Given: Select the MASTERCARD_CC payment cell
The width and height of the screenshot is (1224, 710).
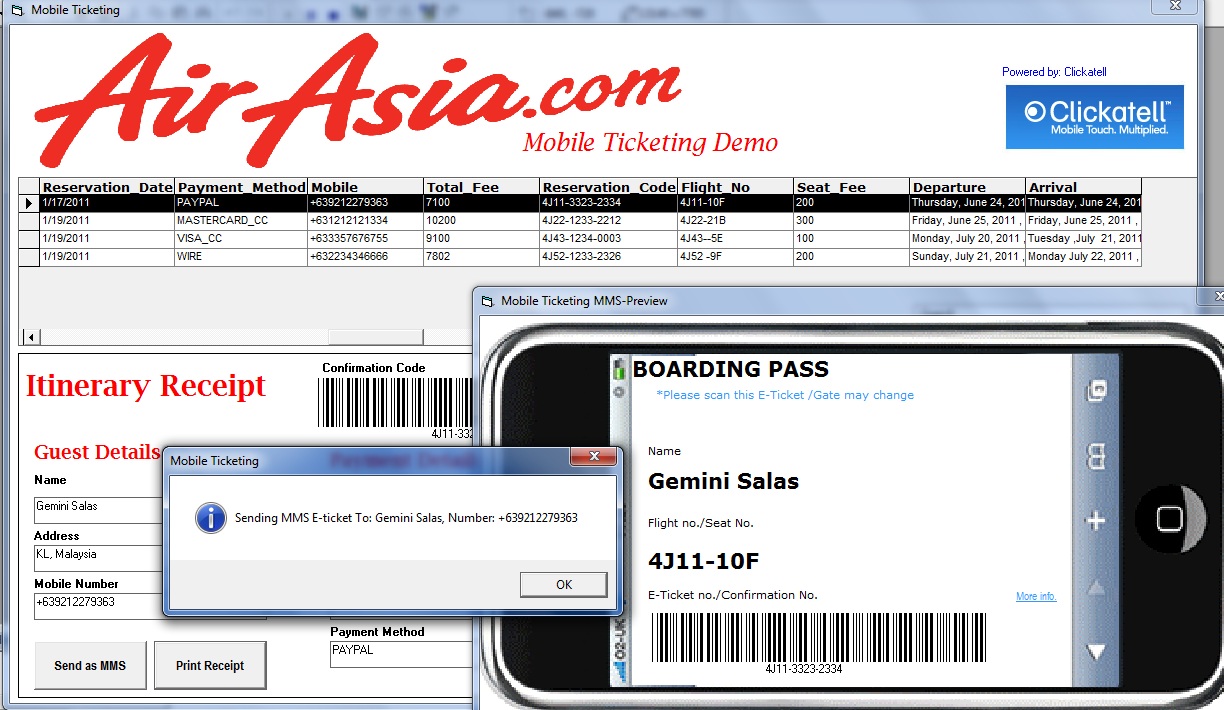Looking at the screenshot, I should [x=242, y=221].
